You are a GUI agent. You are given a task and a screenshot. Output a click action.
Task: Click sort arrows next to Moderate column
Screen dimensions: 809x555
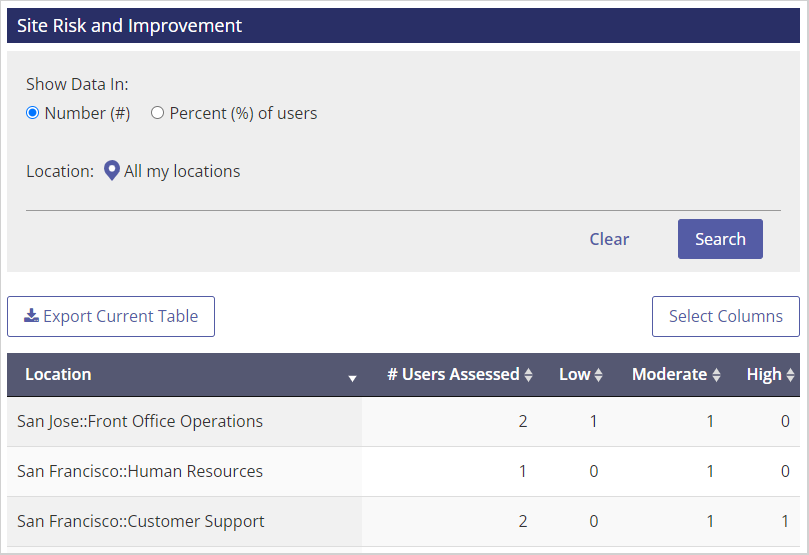coord(716,374)
